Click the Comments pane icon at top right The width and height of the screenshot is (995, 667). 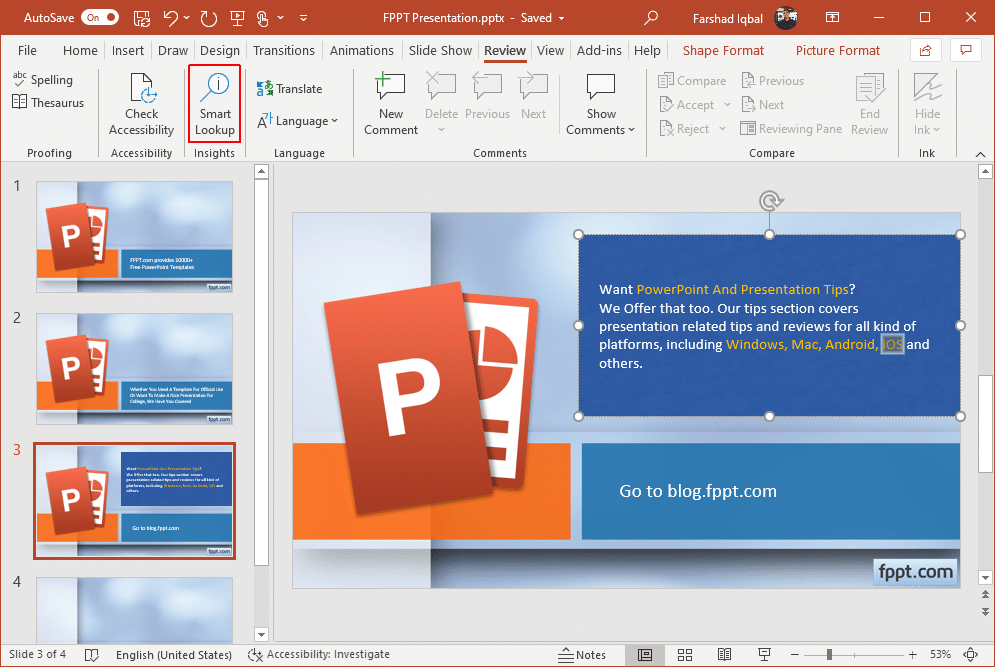point(966,50)
